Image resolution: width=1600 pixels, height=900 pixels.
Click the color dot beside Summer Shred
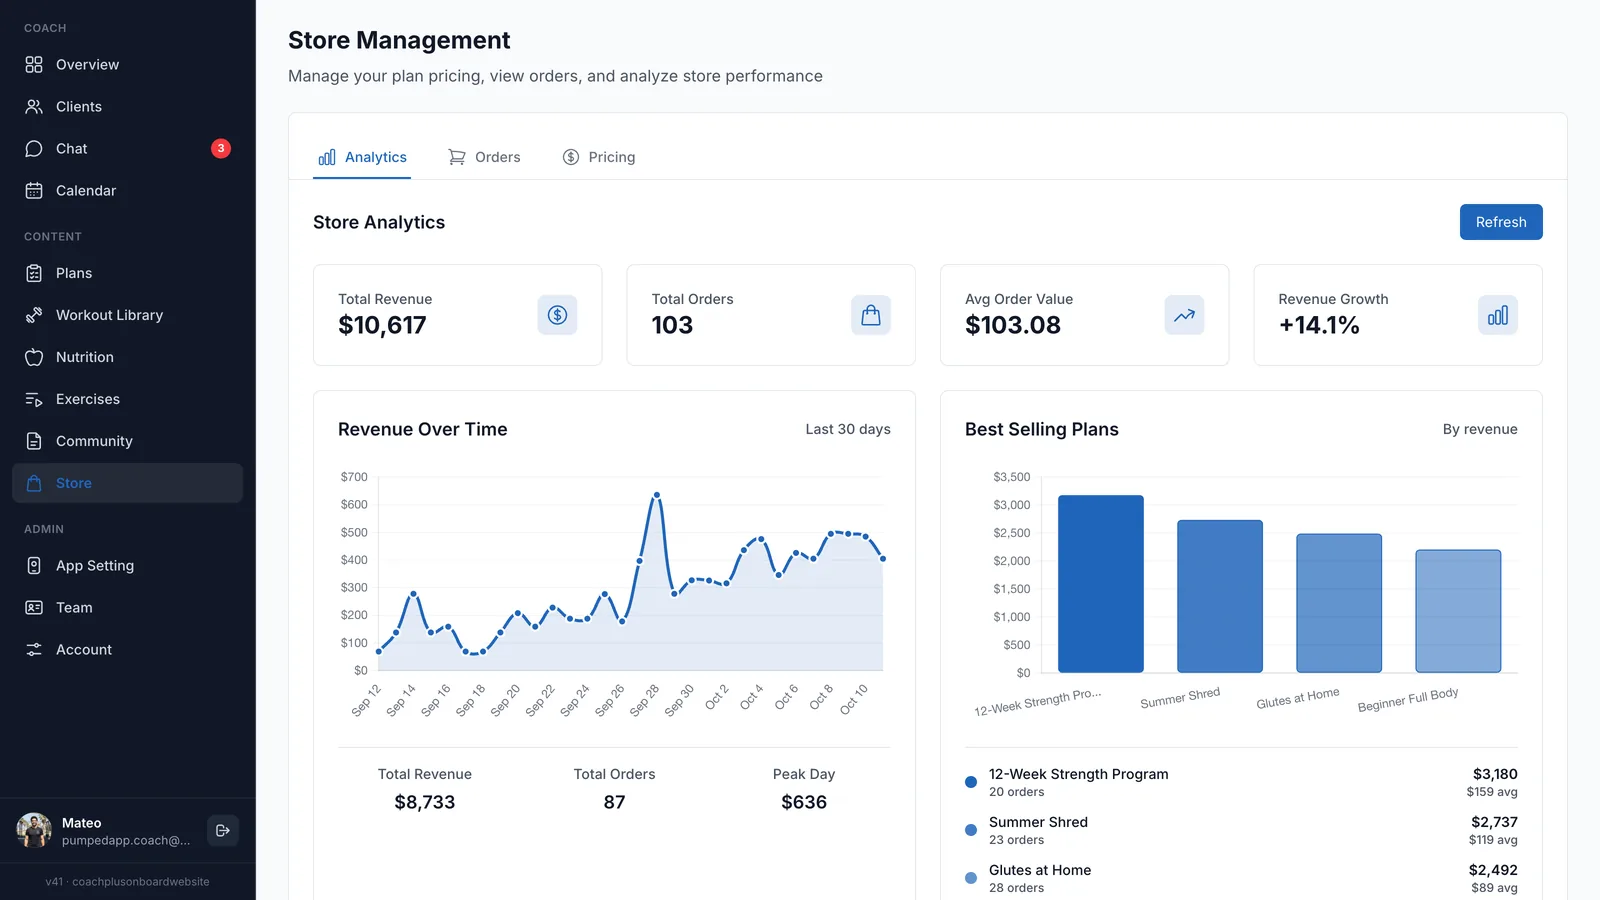click(x=971, y=830)
